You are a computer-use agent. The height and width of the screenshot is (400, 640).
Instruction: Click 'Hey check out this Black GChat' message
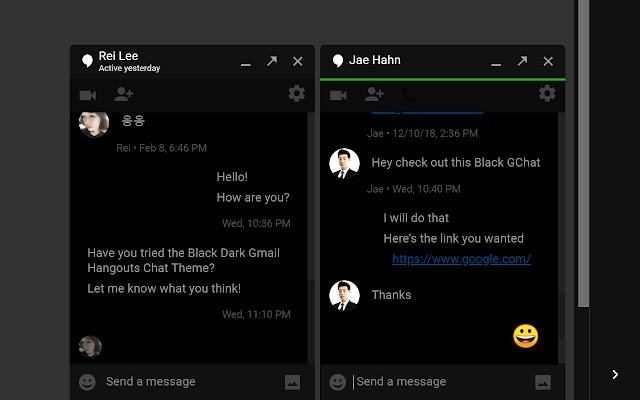456,162
